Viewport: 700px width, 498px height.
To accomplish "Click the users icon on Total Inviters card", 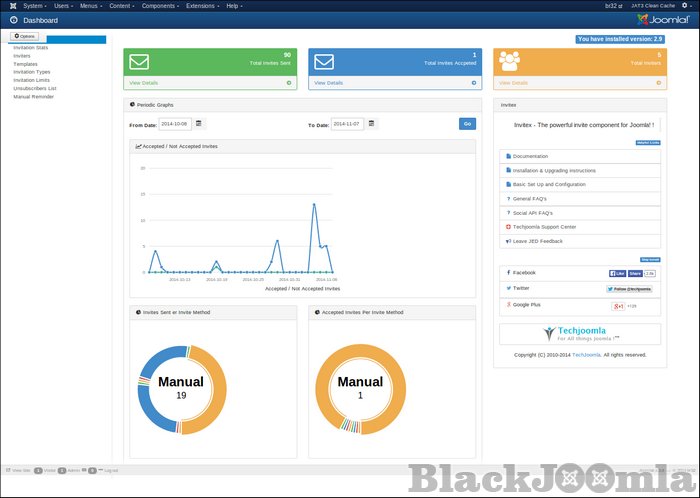I will point(510,60).
